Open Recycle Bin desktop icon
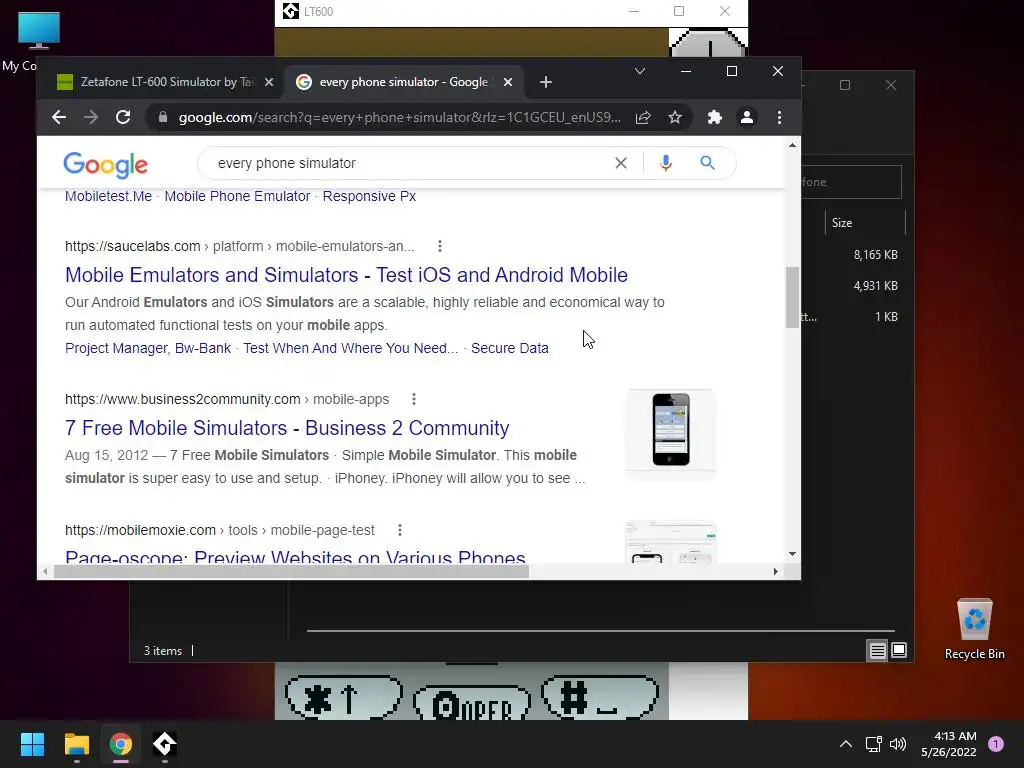This screenshot has height=768, width=1024. pyautogui.click(x=974, y=630)
